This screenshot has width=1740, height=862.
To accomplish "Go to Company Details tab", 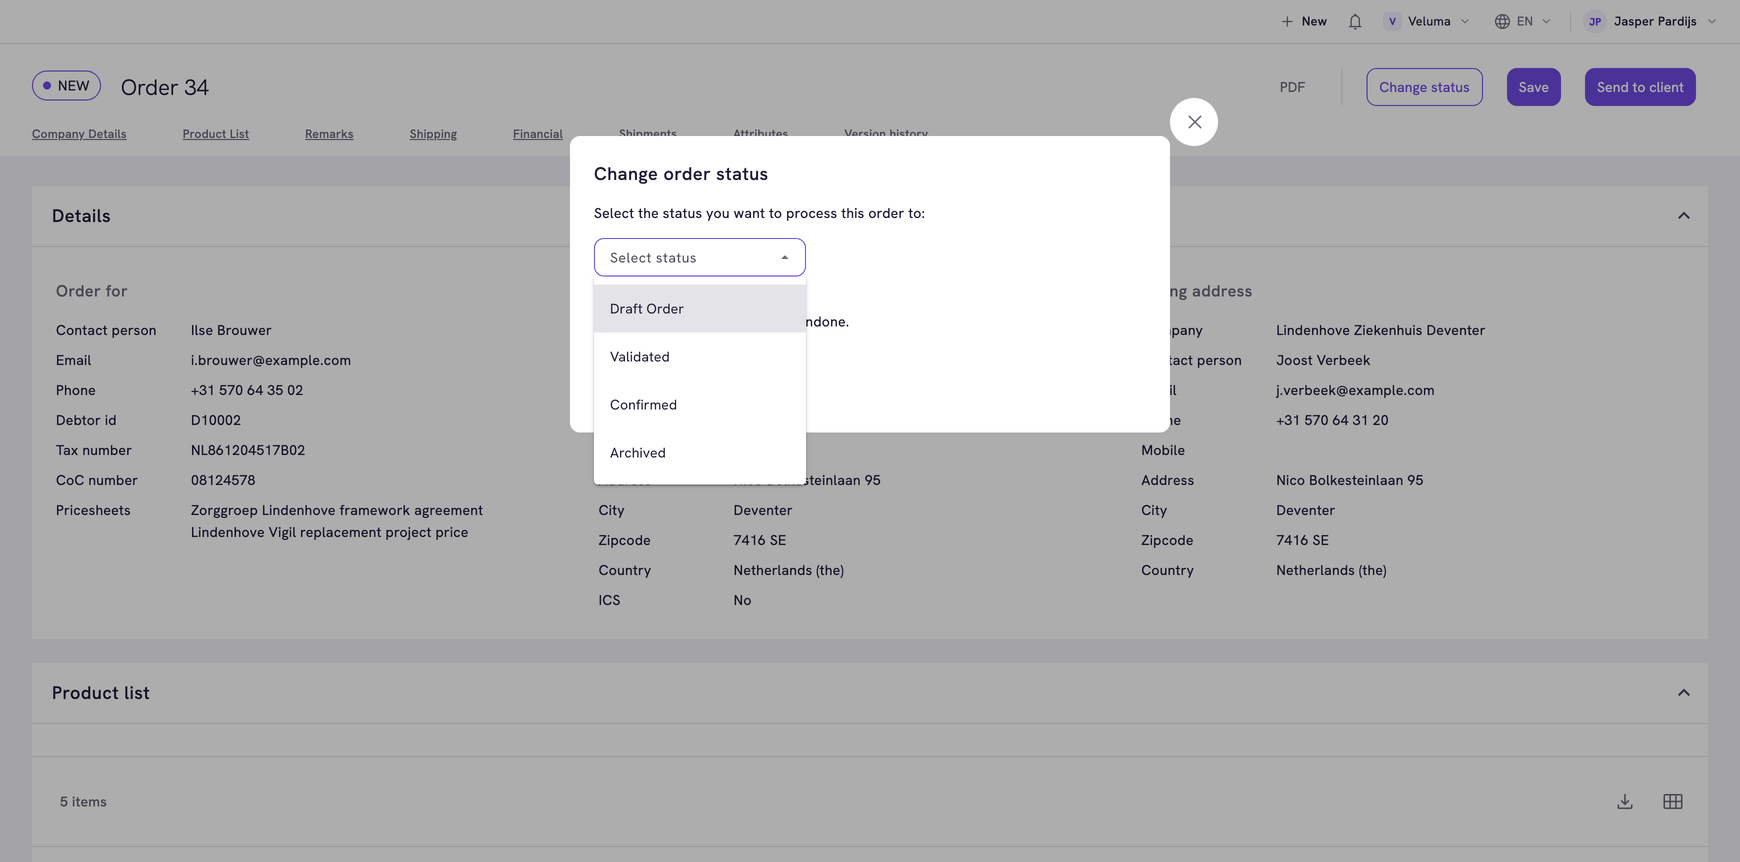I will [x=79, y=134].
